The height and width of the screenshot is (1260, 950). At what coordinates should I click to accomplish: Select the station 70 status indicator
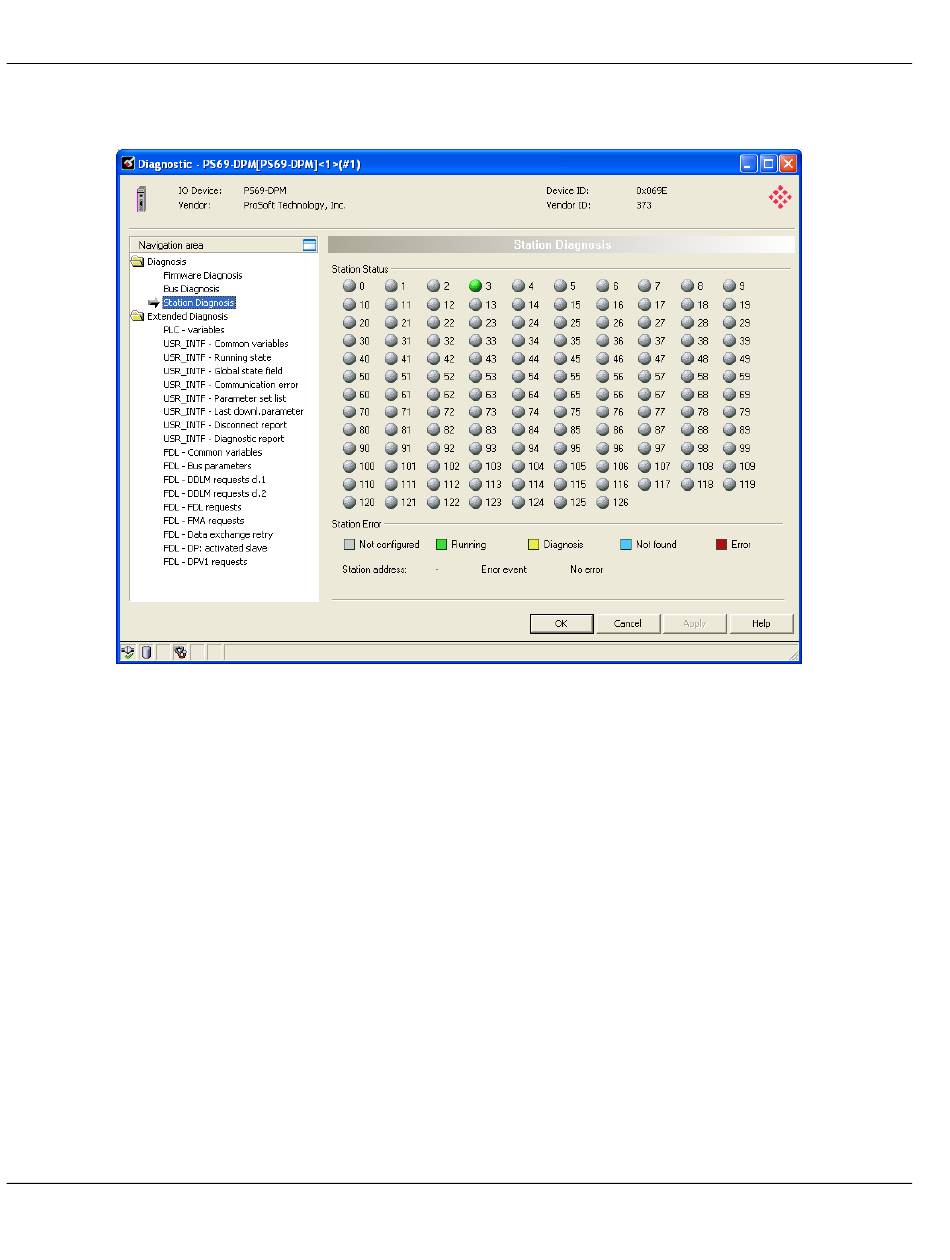coord(349,412)
